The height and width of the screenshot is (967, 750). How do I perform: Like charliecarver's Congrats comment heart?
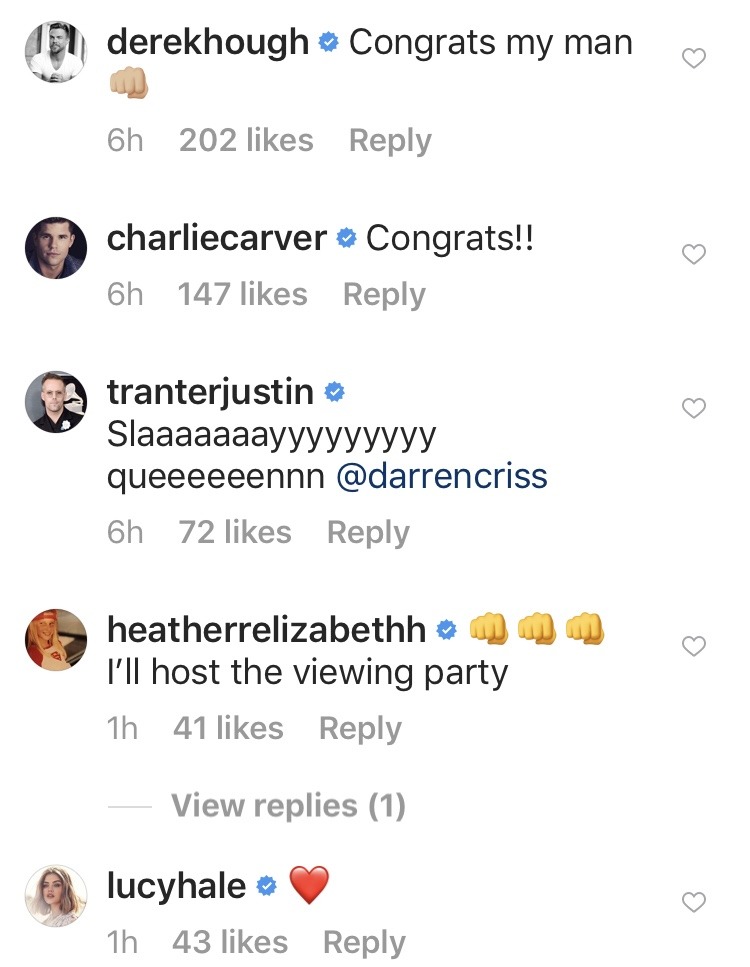pos(693,255)
